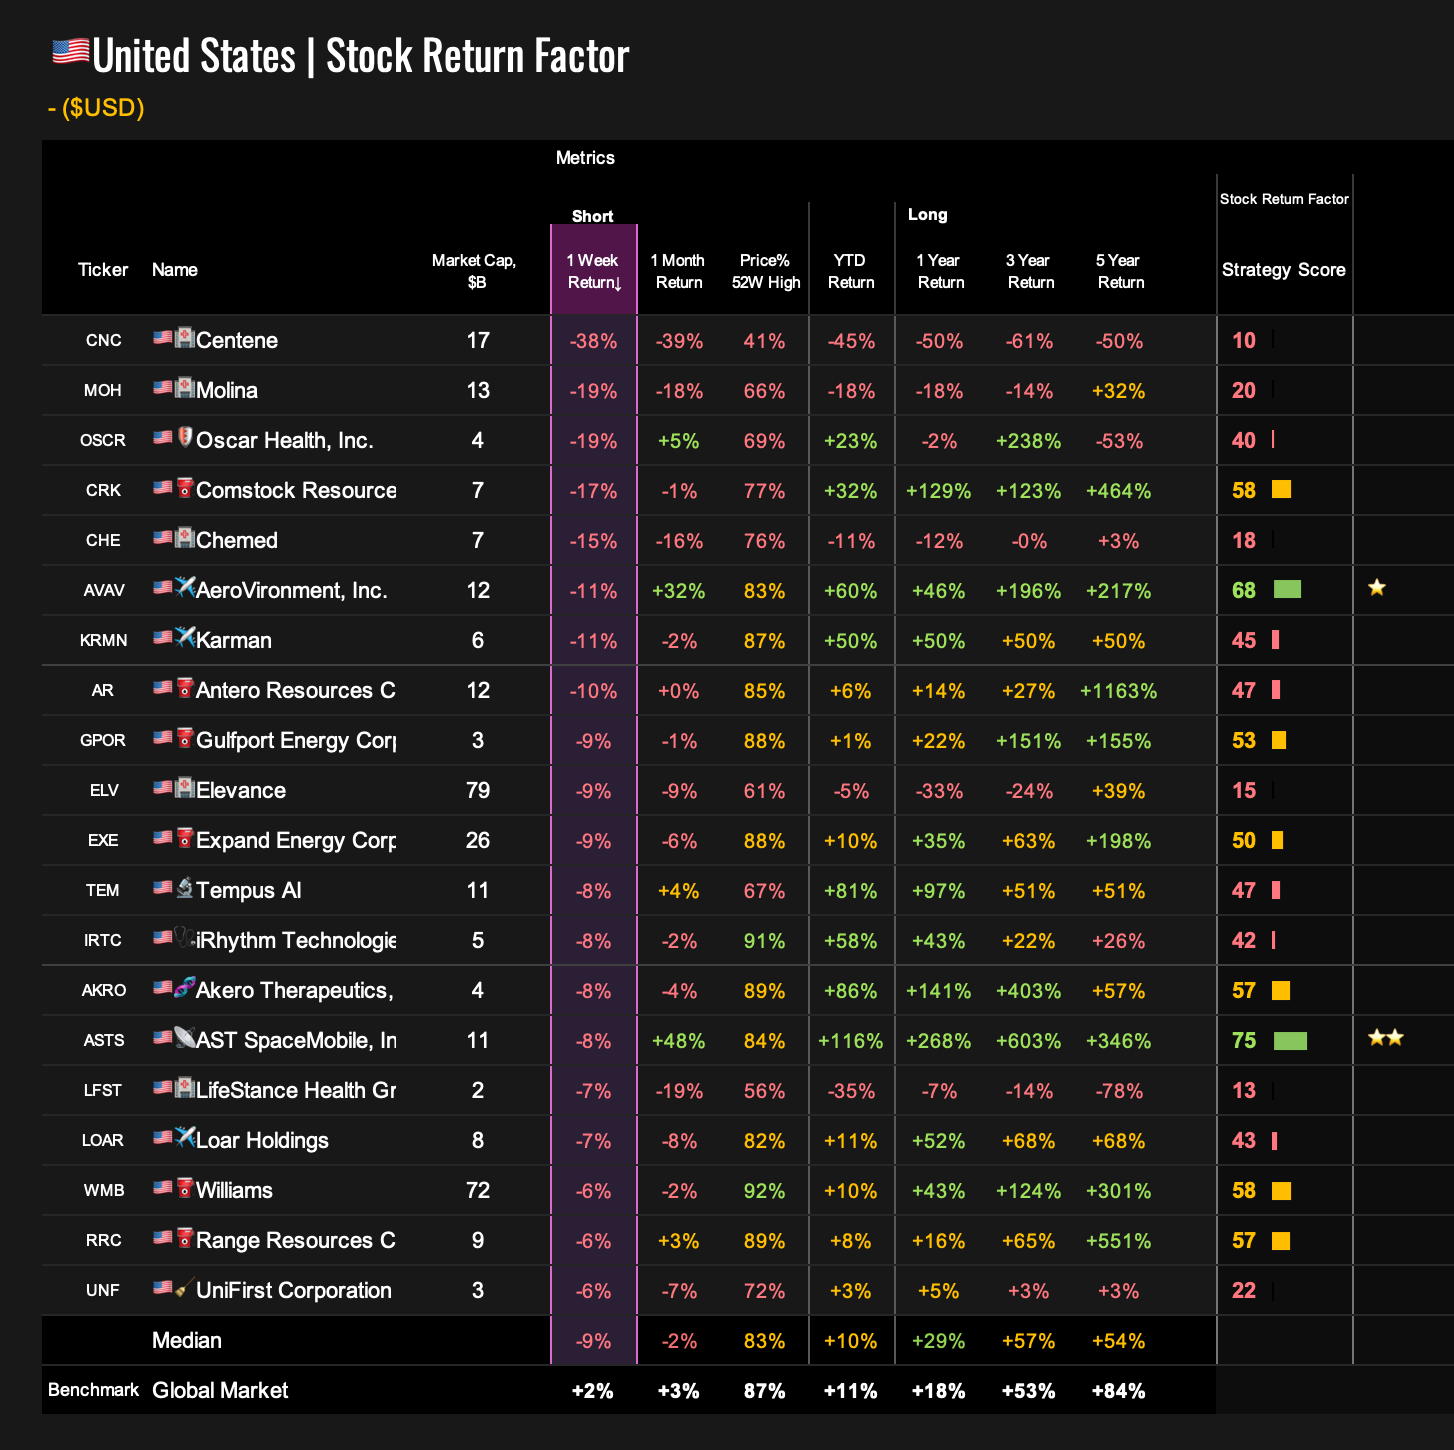
Task: Click the green score bar for ASTS
Action: point(1290,1041)
